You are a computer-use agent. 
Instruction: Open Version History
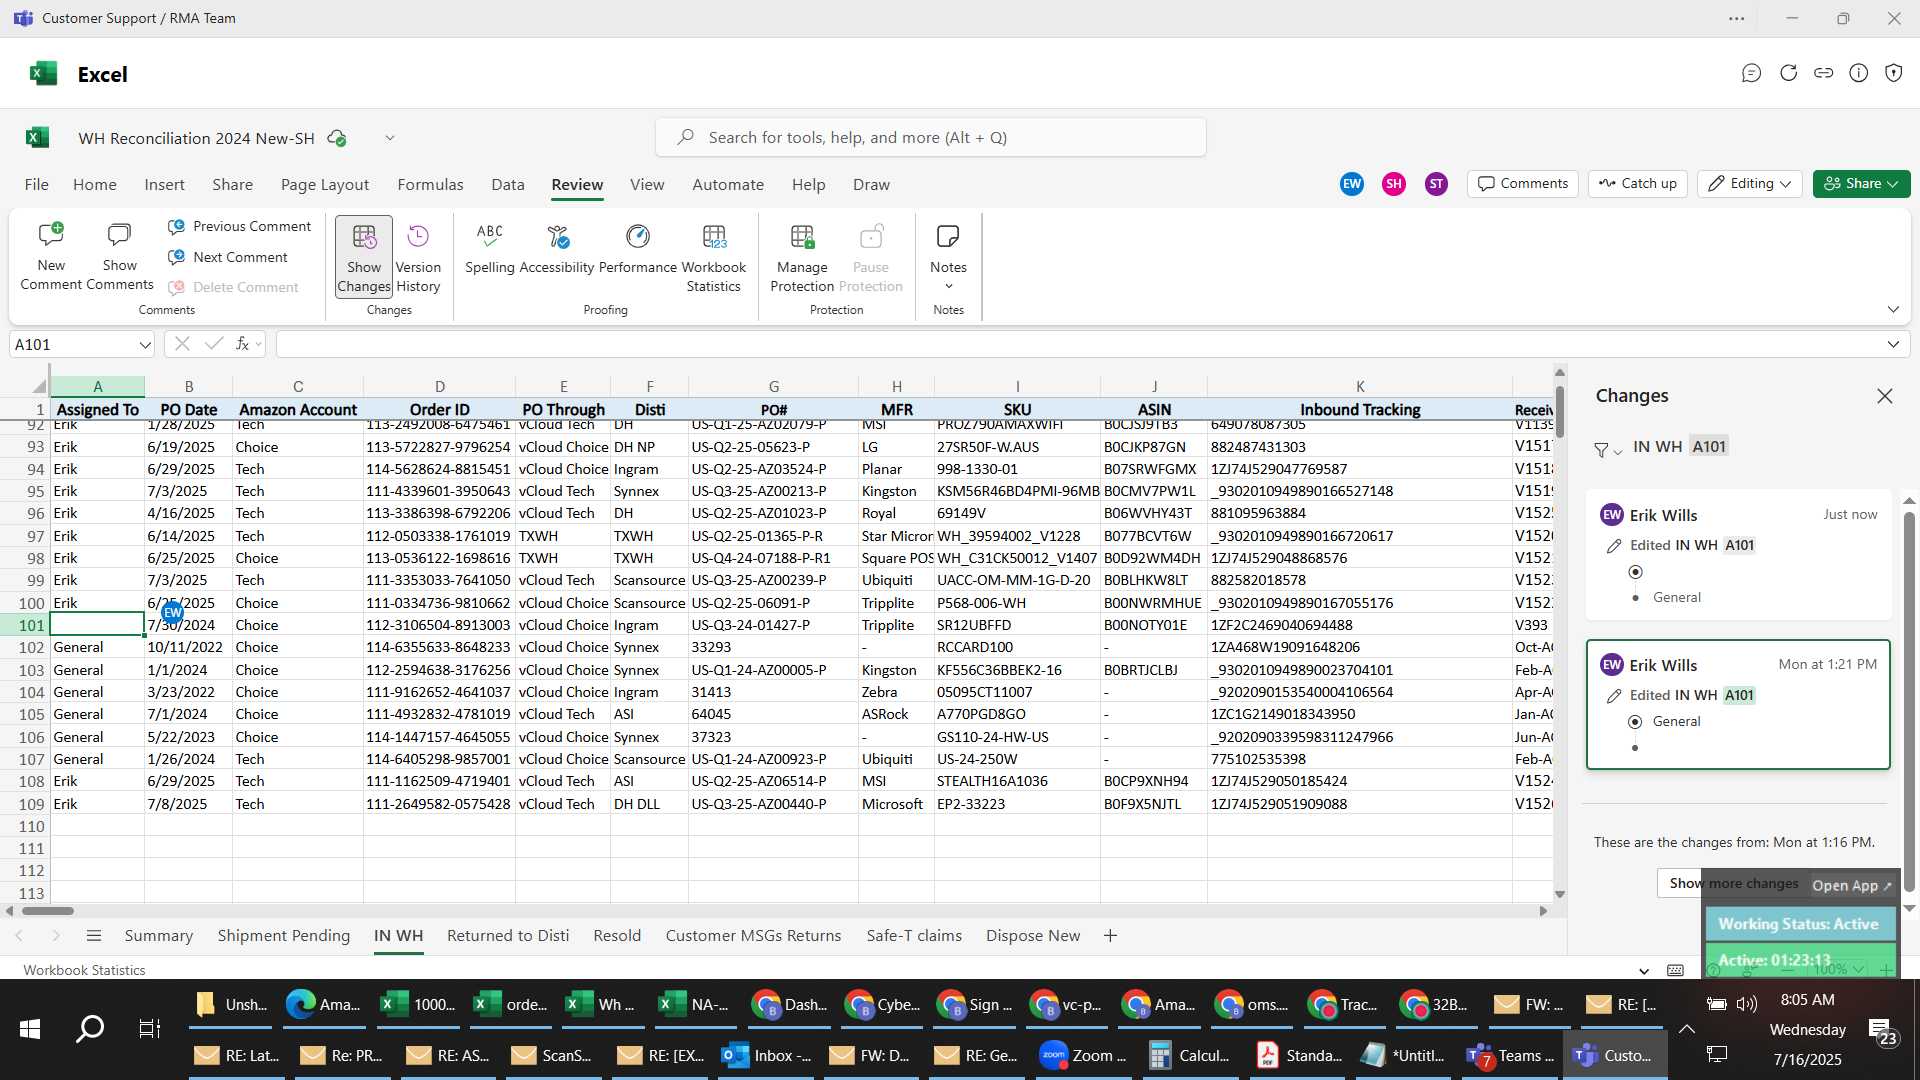(x=418, y=257)
